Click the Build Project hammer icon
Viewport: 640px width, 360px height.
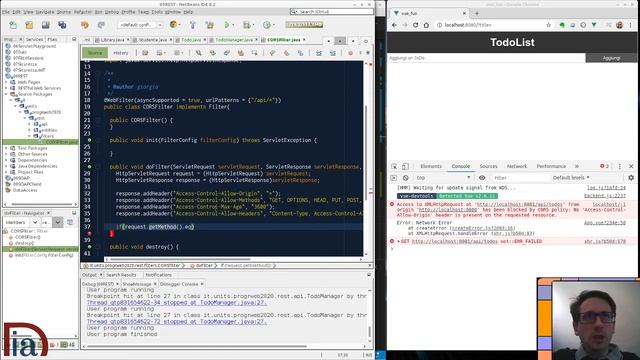point(193,25)
